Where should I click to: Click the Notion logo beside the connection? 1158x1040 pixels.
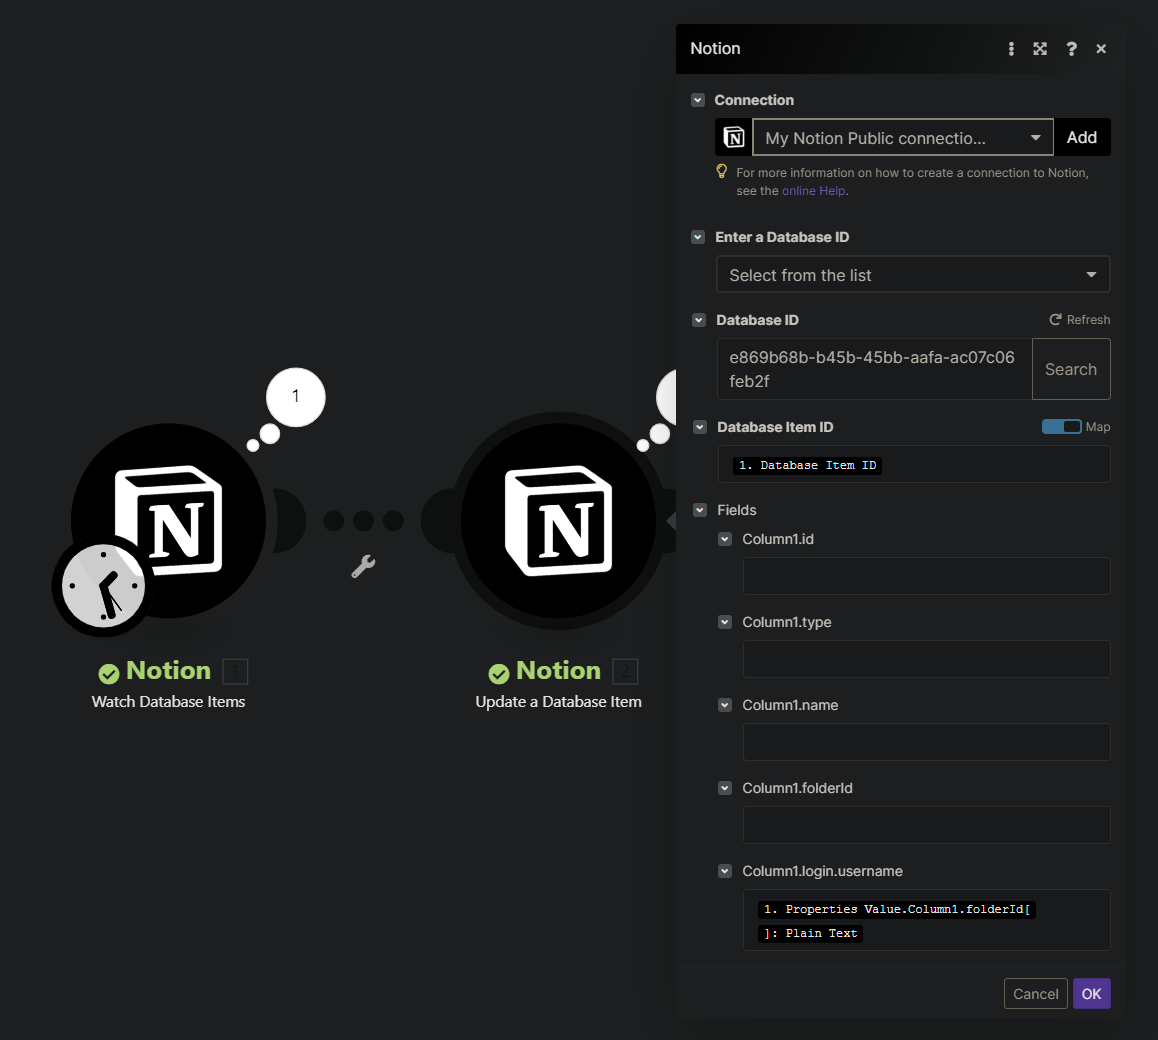click(x=733, y=137)
